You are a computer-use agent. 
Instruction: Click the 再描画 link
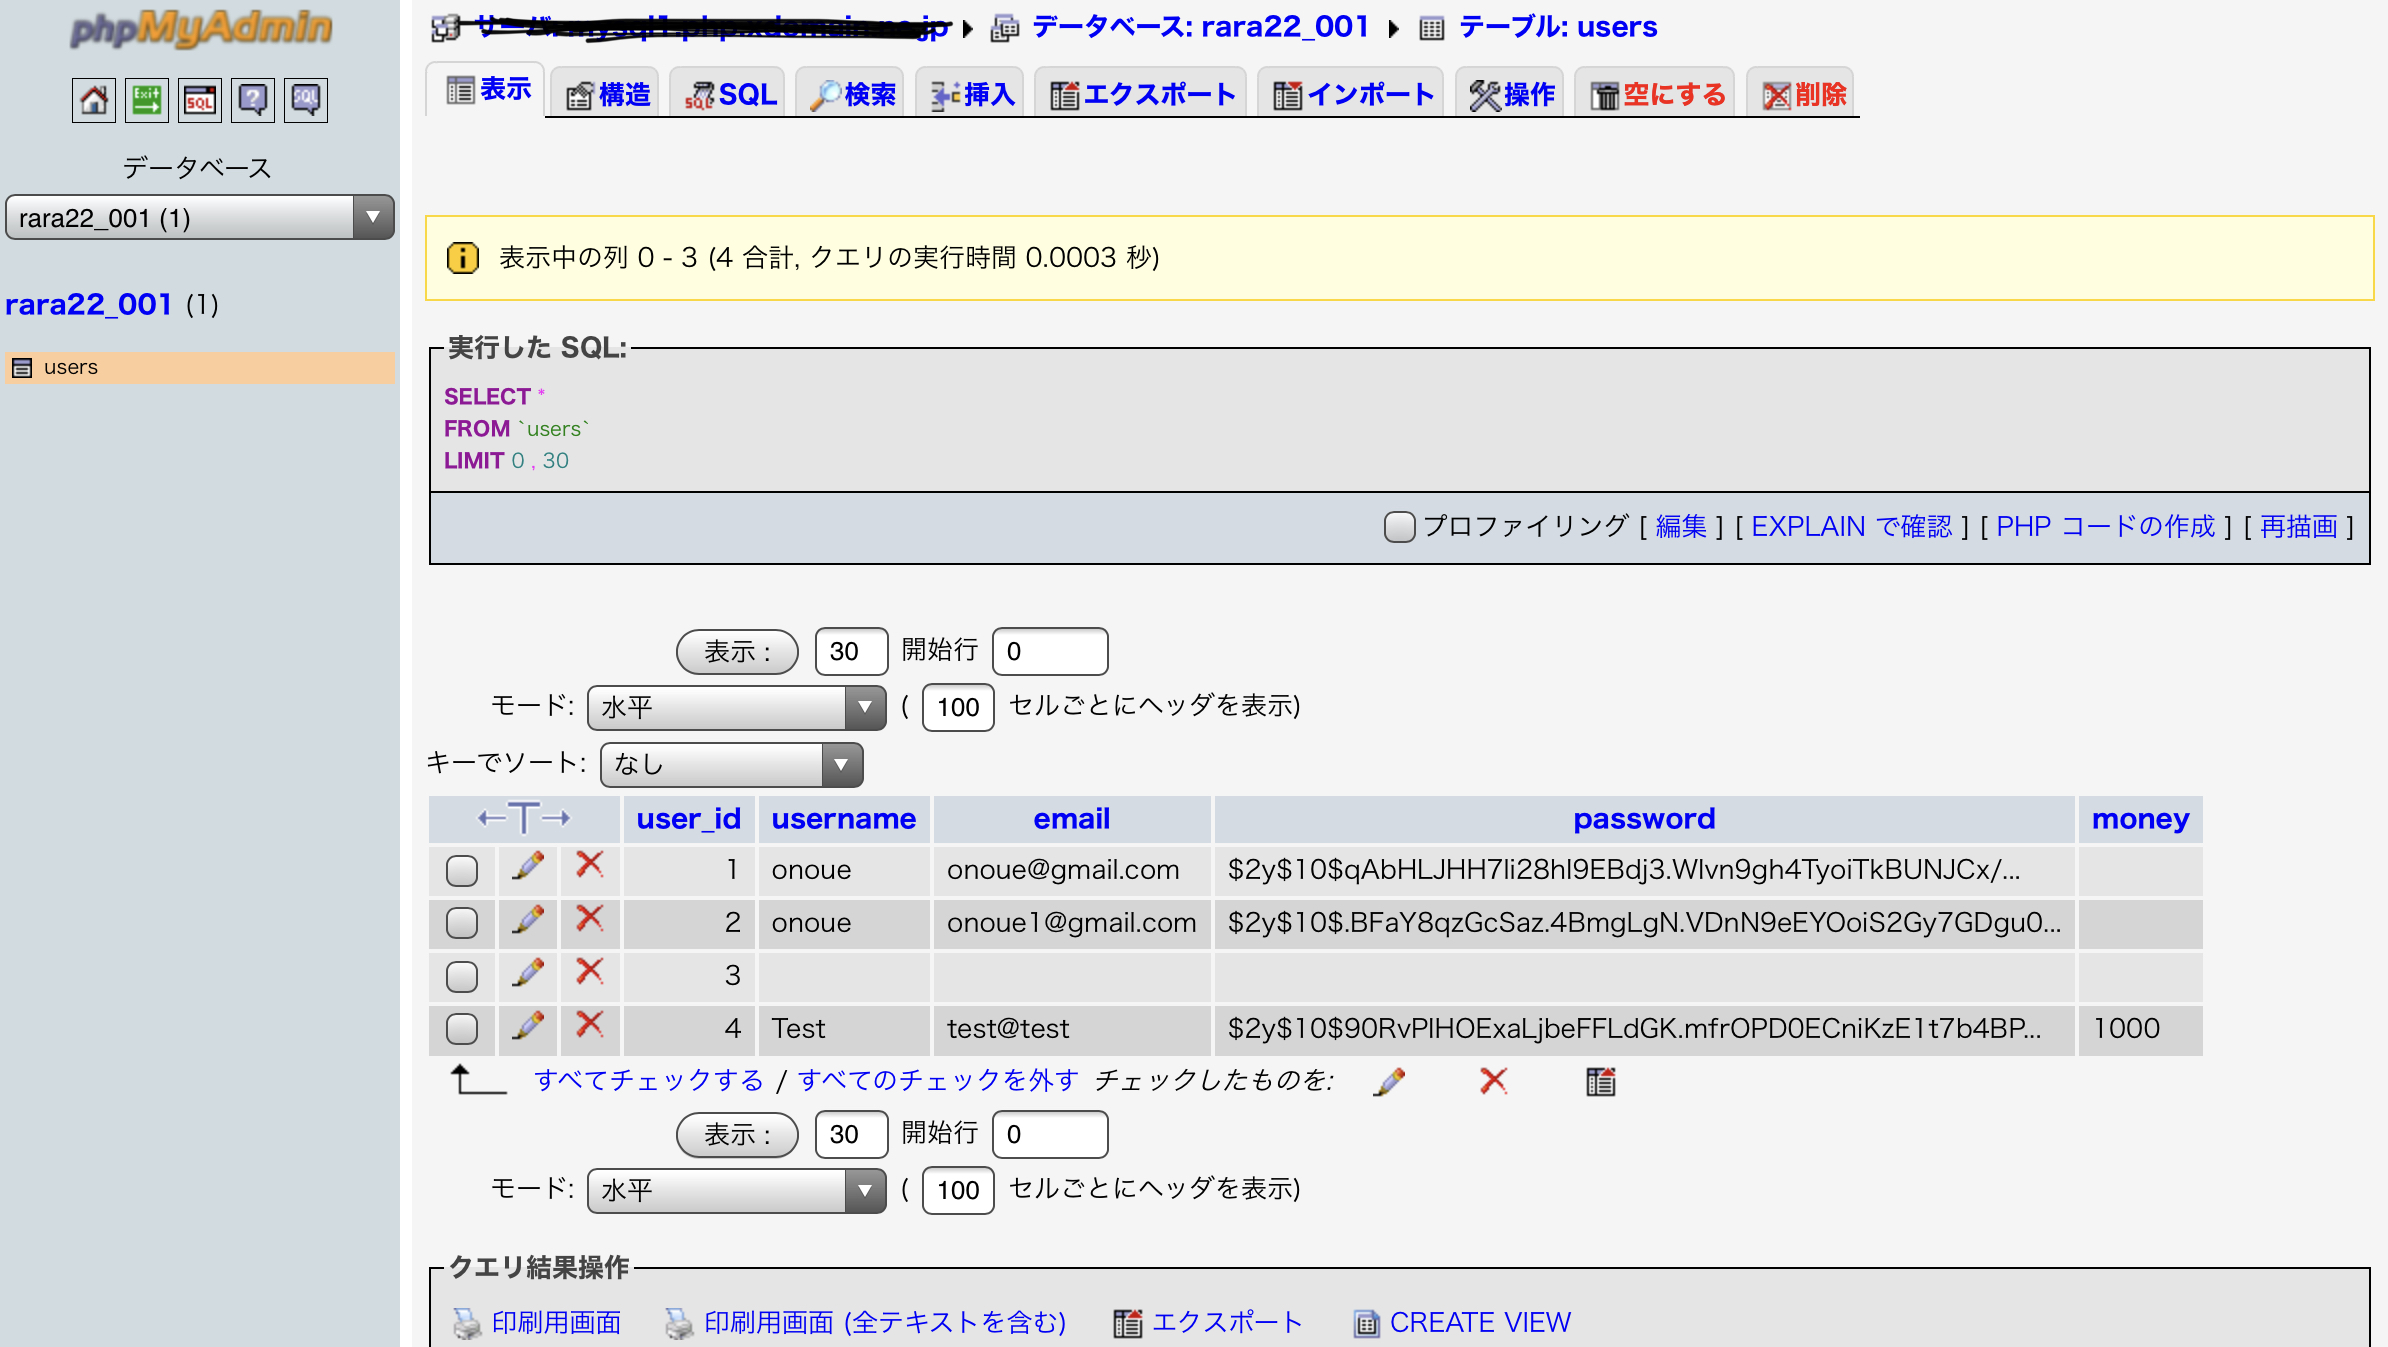coord(2299,527)
